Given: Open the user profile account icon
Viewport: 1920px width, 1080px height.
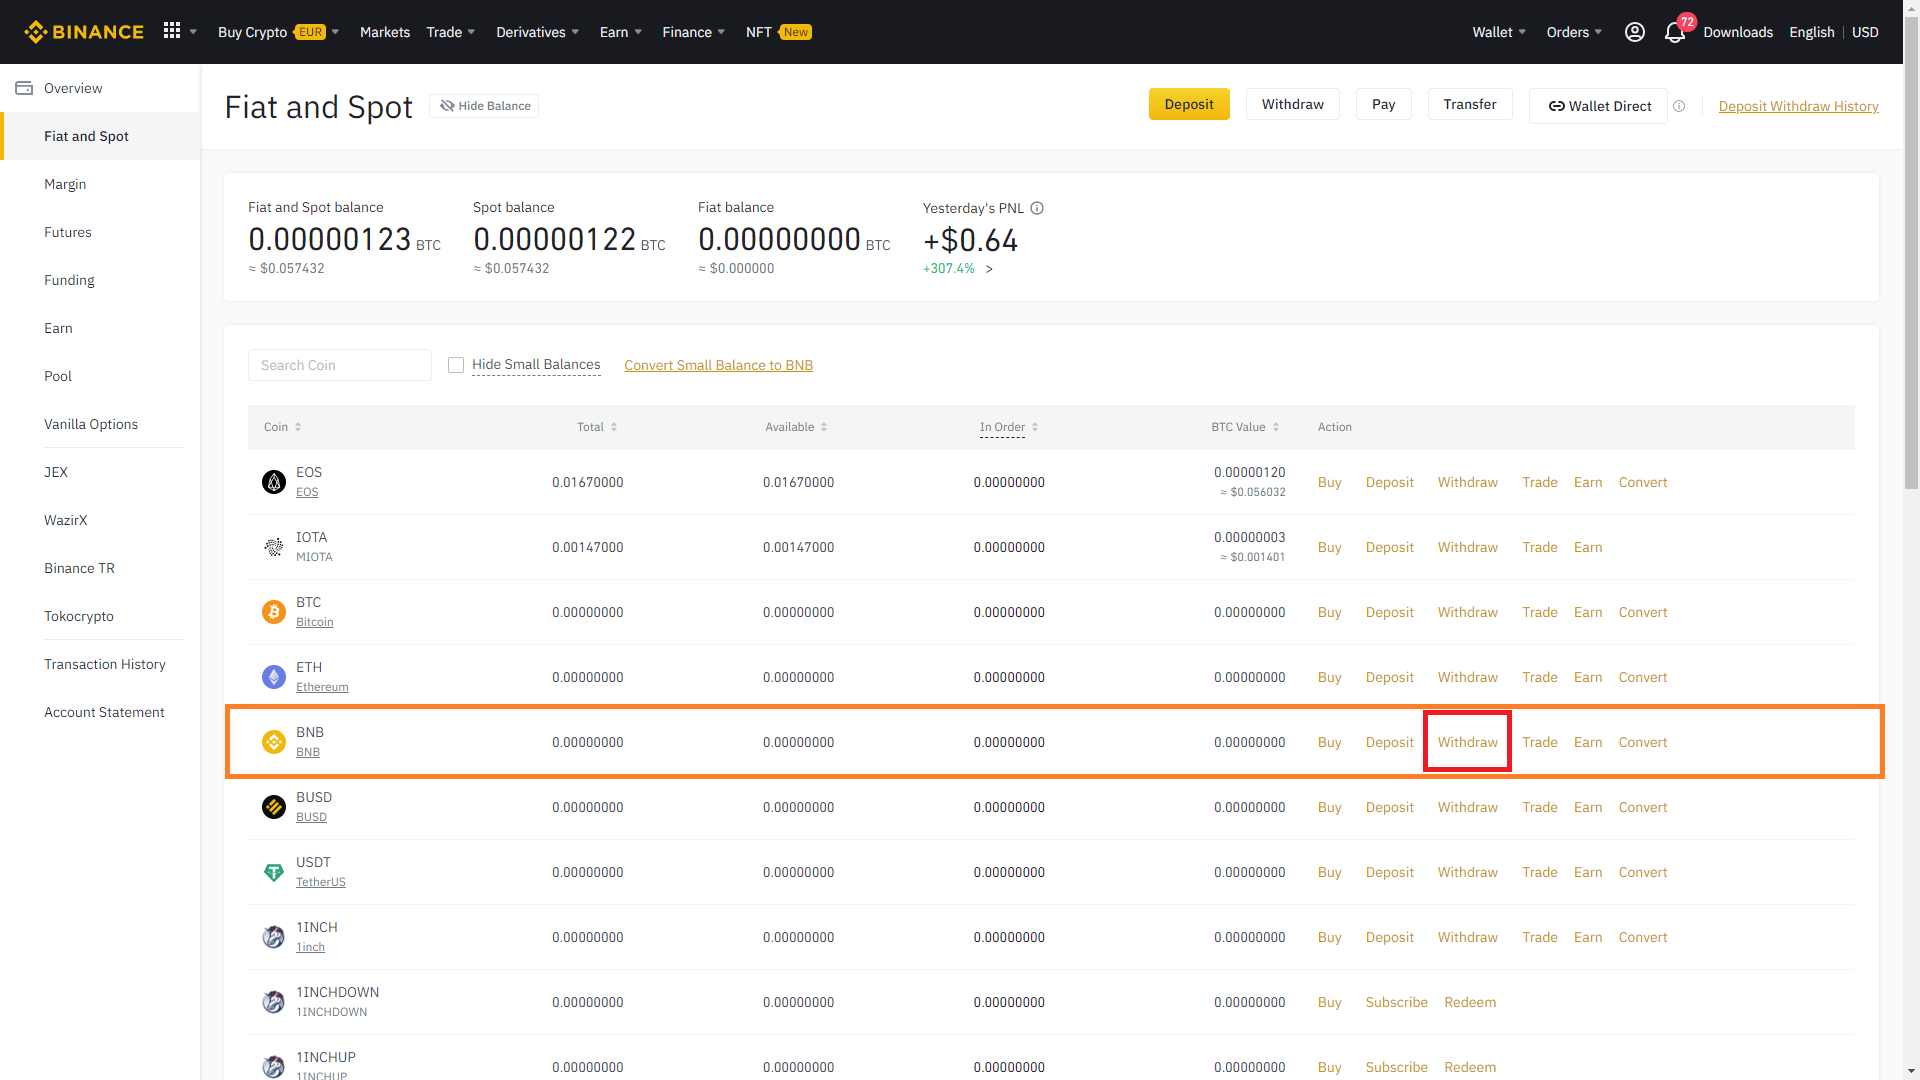Looking at the screenshot, I should click(x=1634, y=32).
